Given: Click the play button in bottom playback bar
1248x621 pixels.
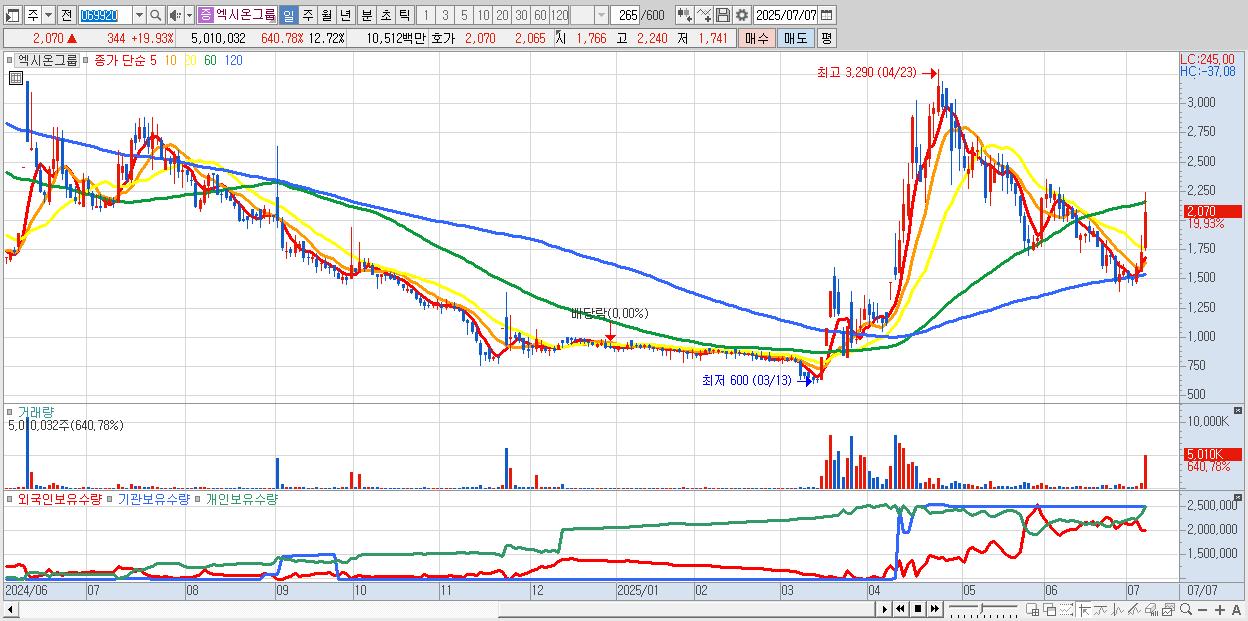Looking at the screenshot, I should pyautogui.click(x=884, y=609).
